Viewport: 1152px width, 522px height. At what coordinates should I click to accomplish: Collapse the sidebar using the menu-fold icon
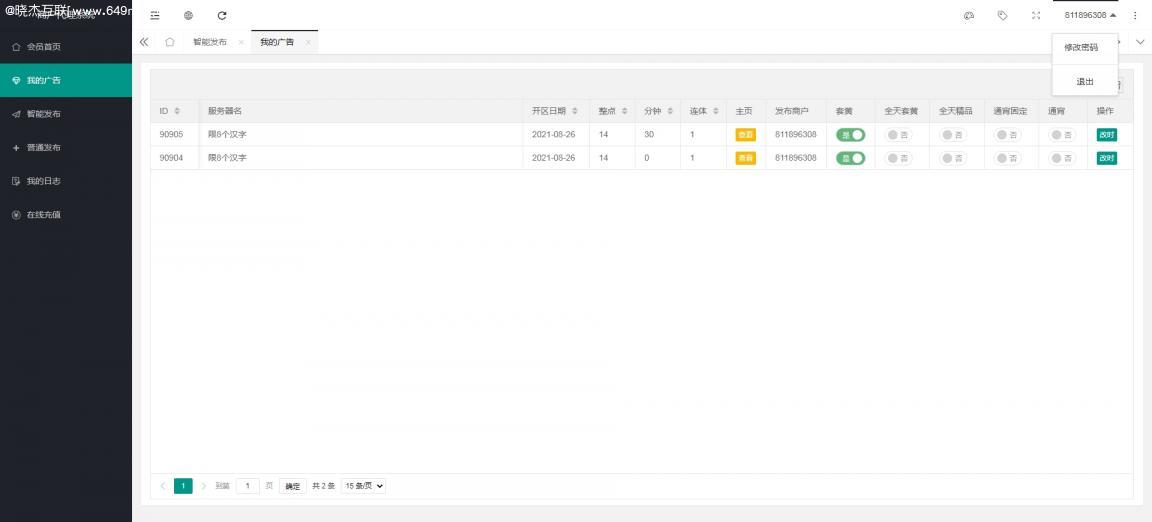click(x=154, y=15)
